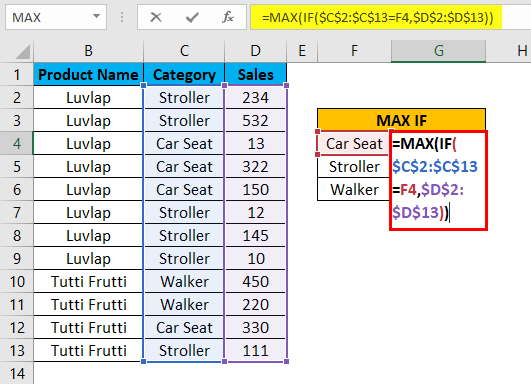531x384 pixels.
Task: Click Luvlap product in row 6
Action: 88,190
